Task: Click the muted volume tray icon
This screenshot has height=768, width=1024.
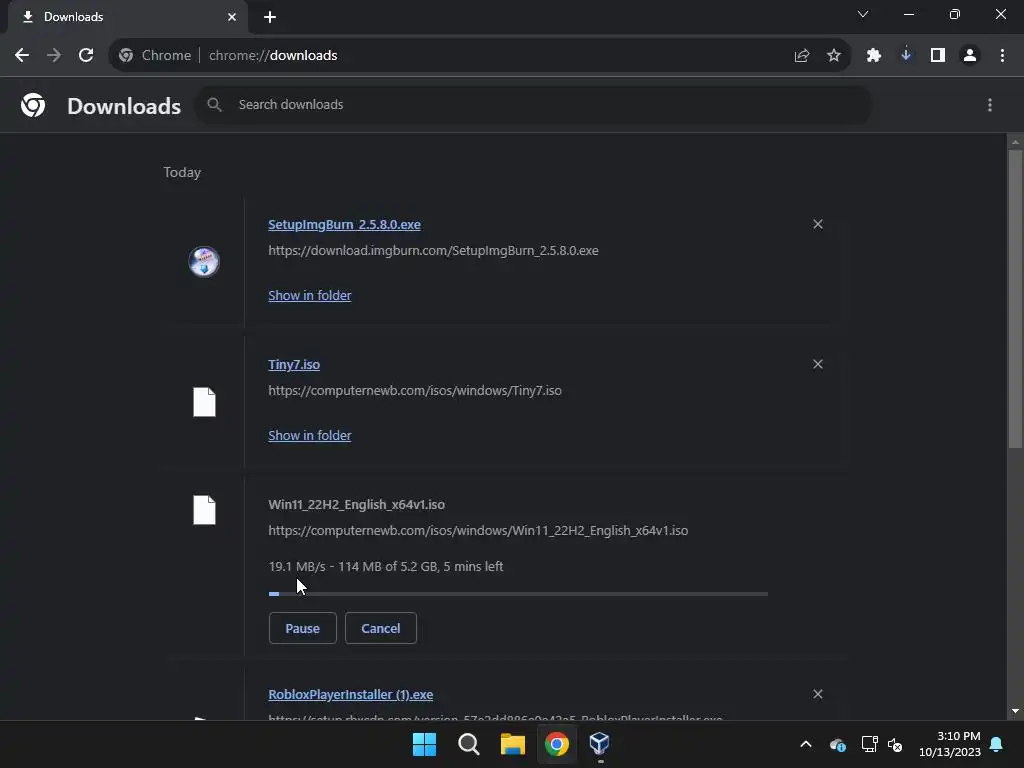Action: pos(895,744)
